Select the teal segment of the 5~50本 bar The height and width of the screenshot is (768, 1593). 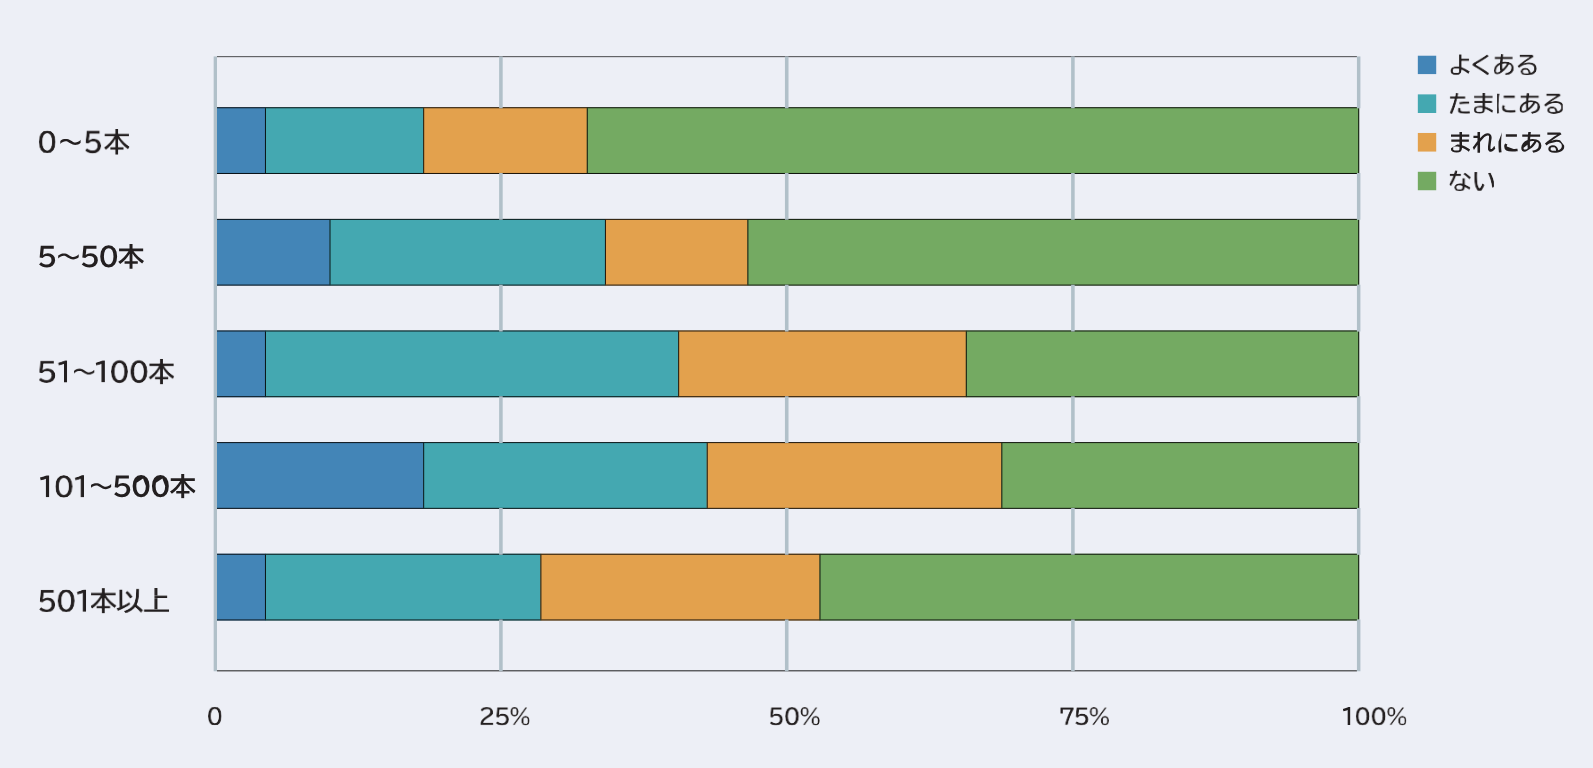[x=467, y=252]
